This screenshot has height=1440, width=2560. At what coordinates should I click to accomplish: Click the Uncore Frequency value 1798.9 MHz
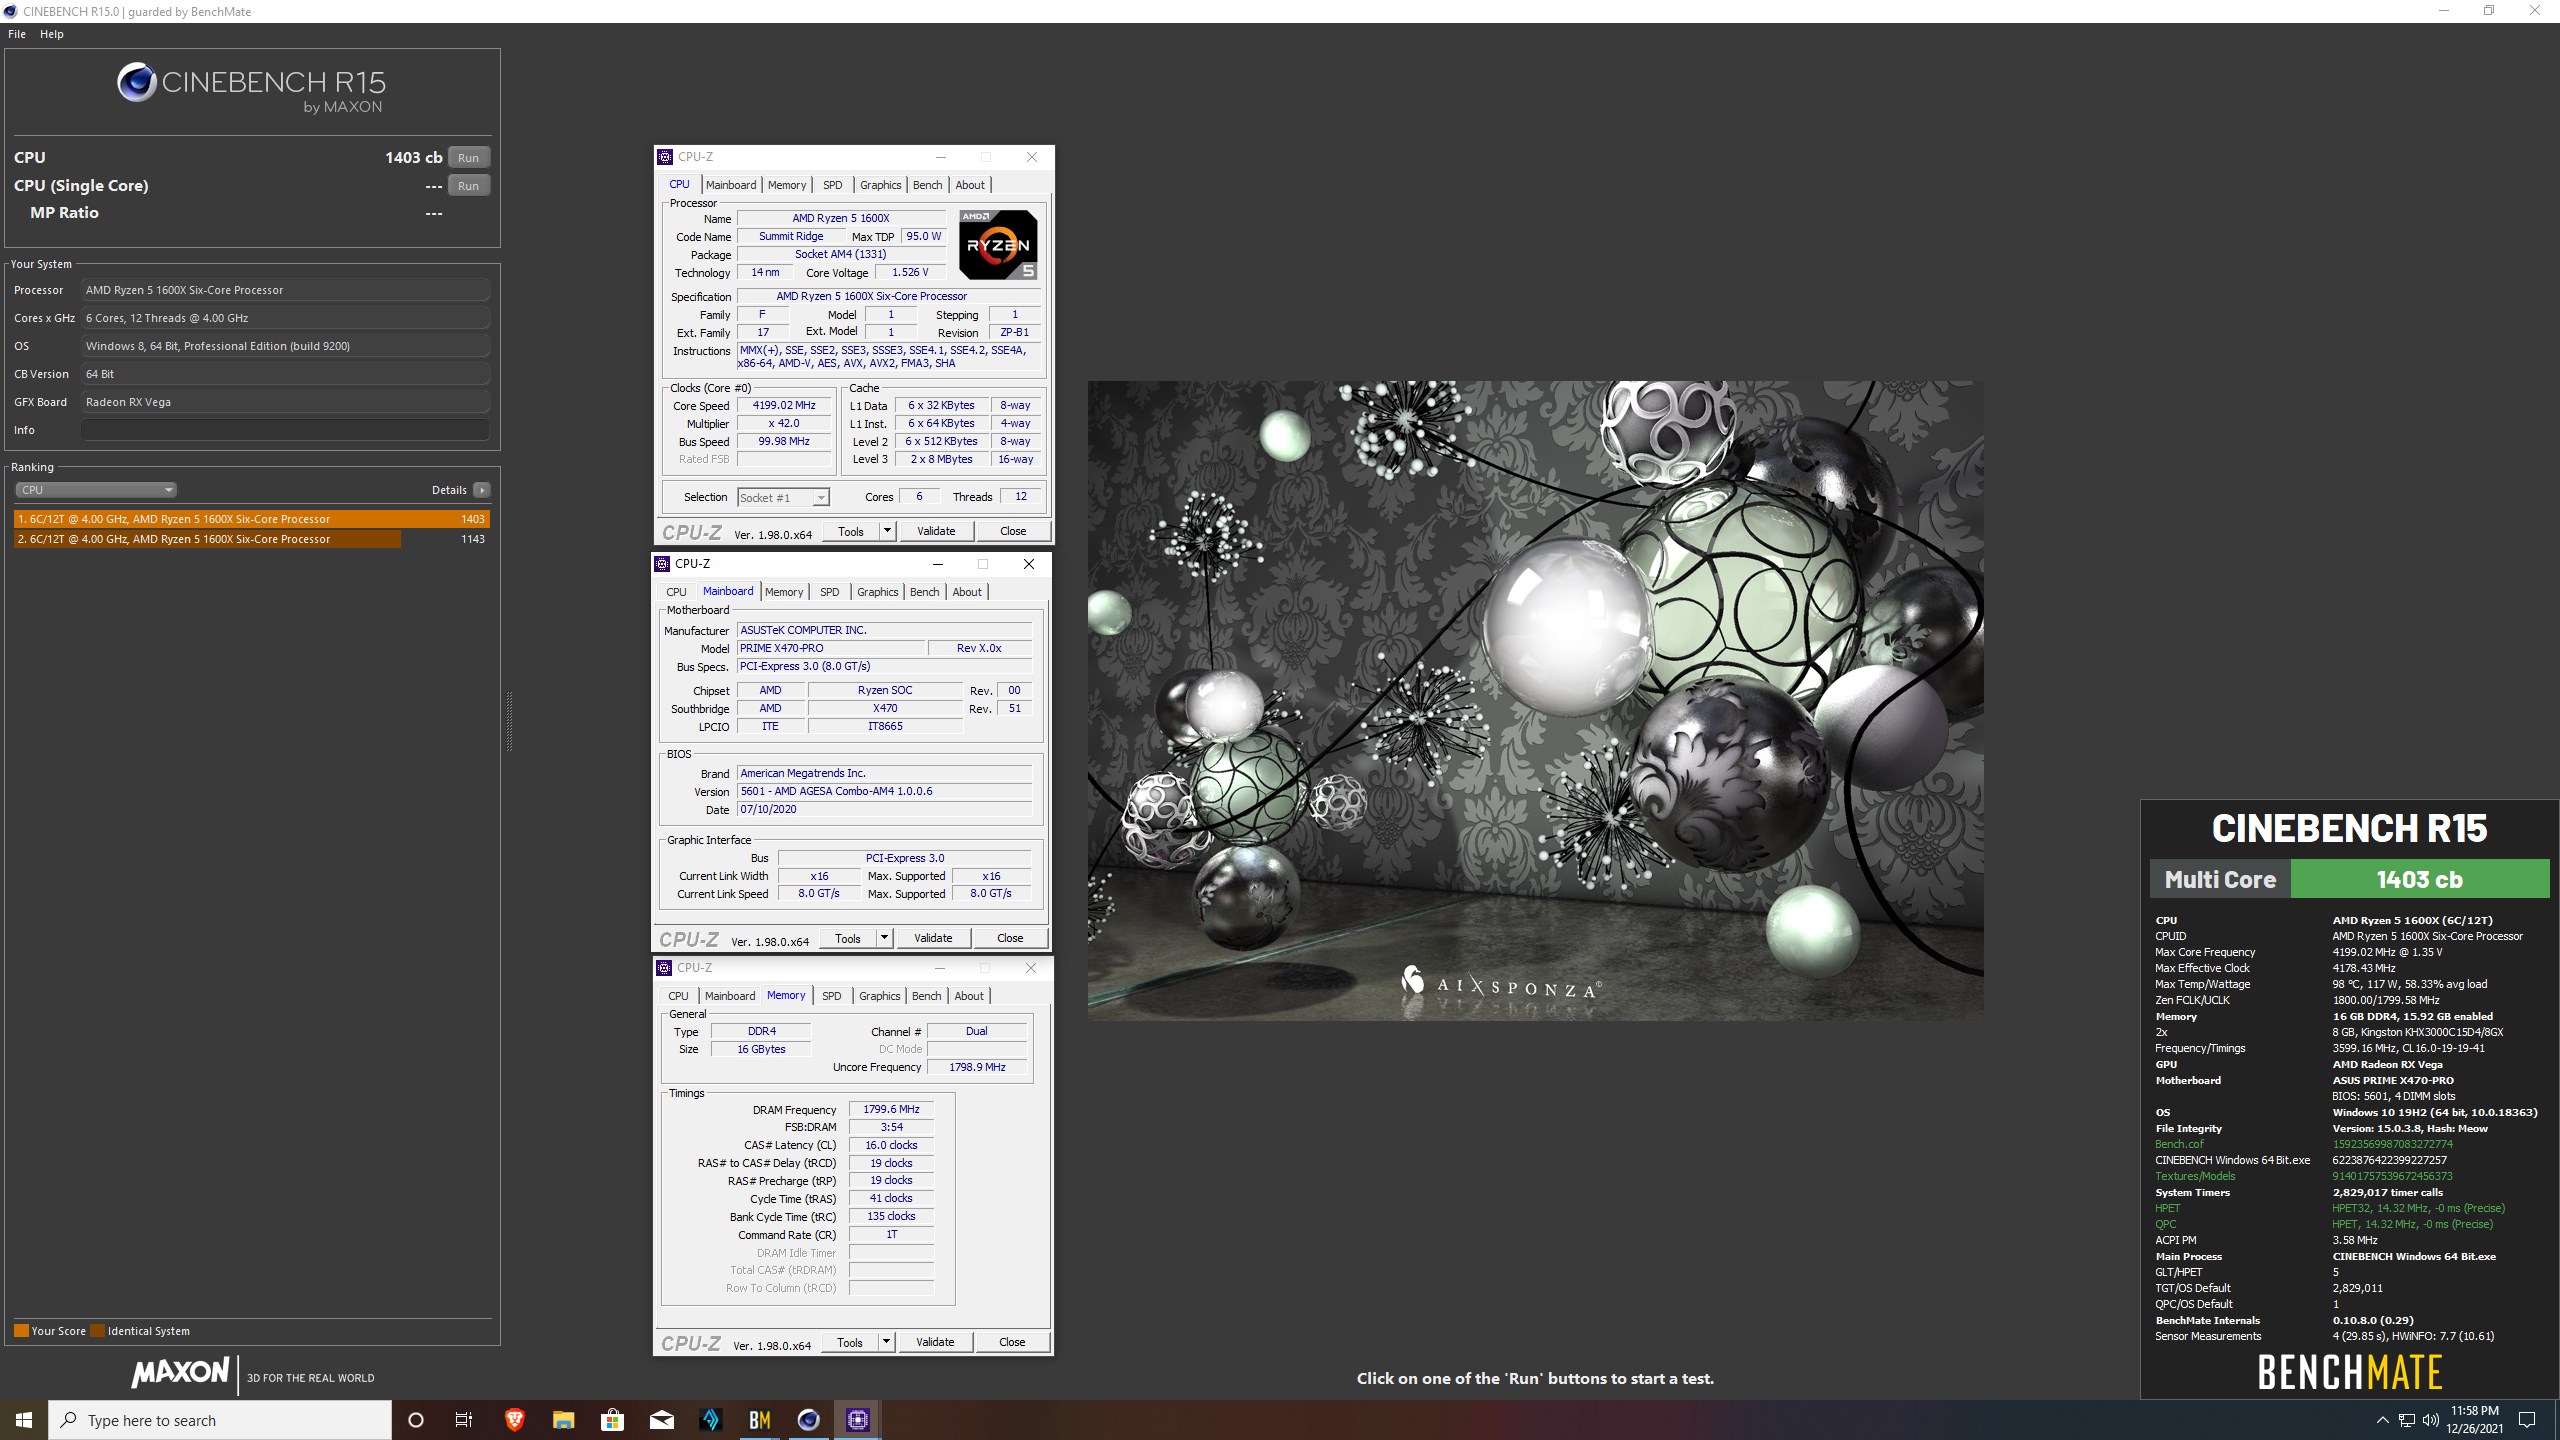977,1068
